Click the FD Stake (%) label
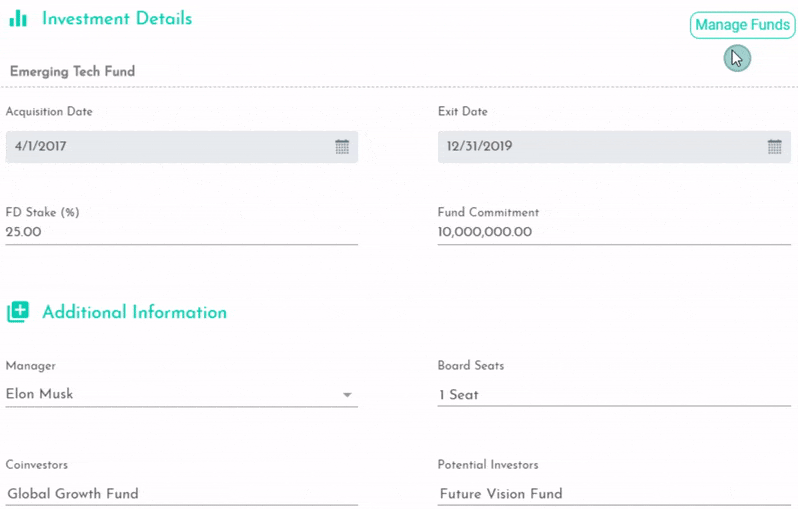This screenshot has width=798, height=509. pyautogui.click(x=42, y=212)
